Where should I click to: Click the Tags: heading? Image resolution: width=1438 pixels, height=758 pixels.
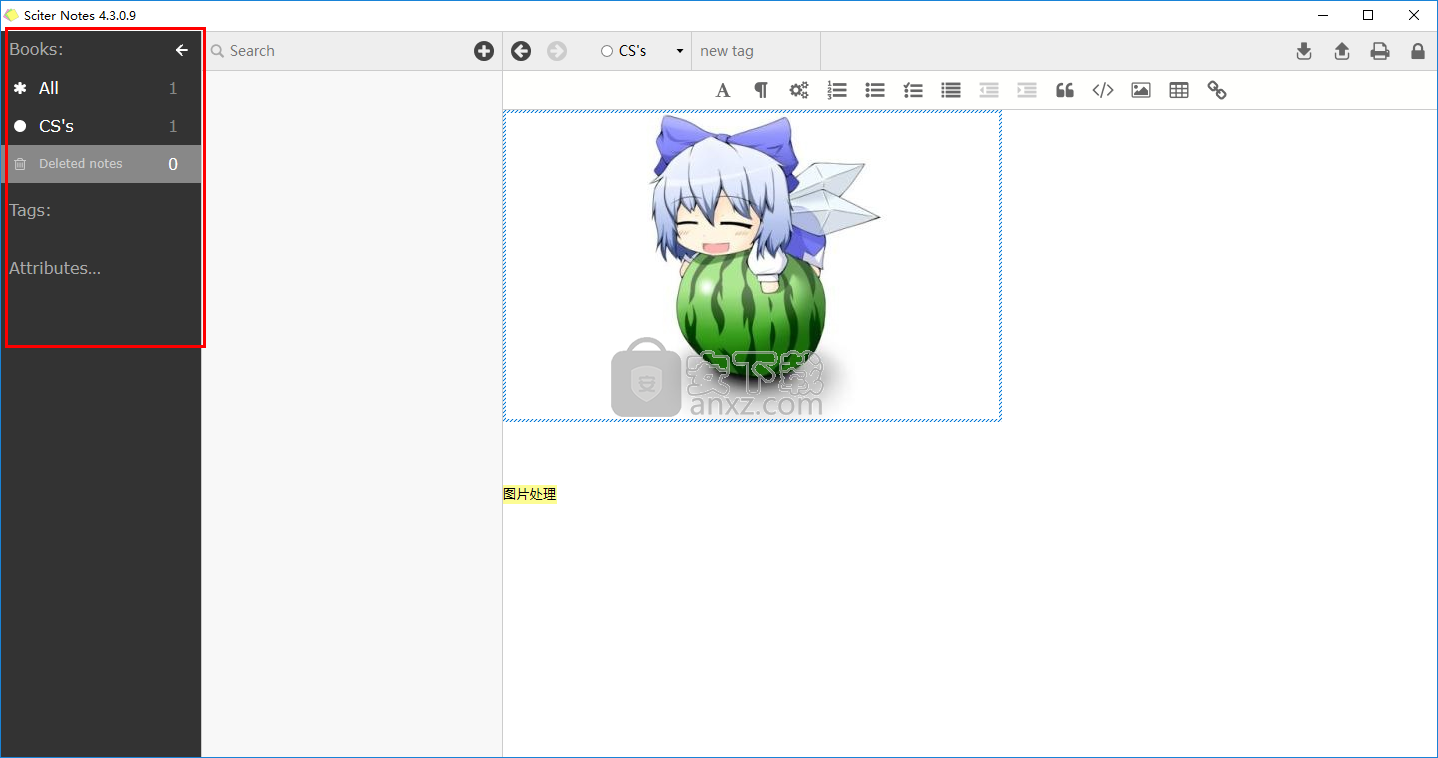30,210
